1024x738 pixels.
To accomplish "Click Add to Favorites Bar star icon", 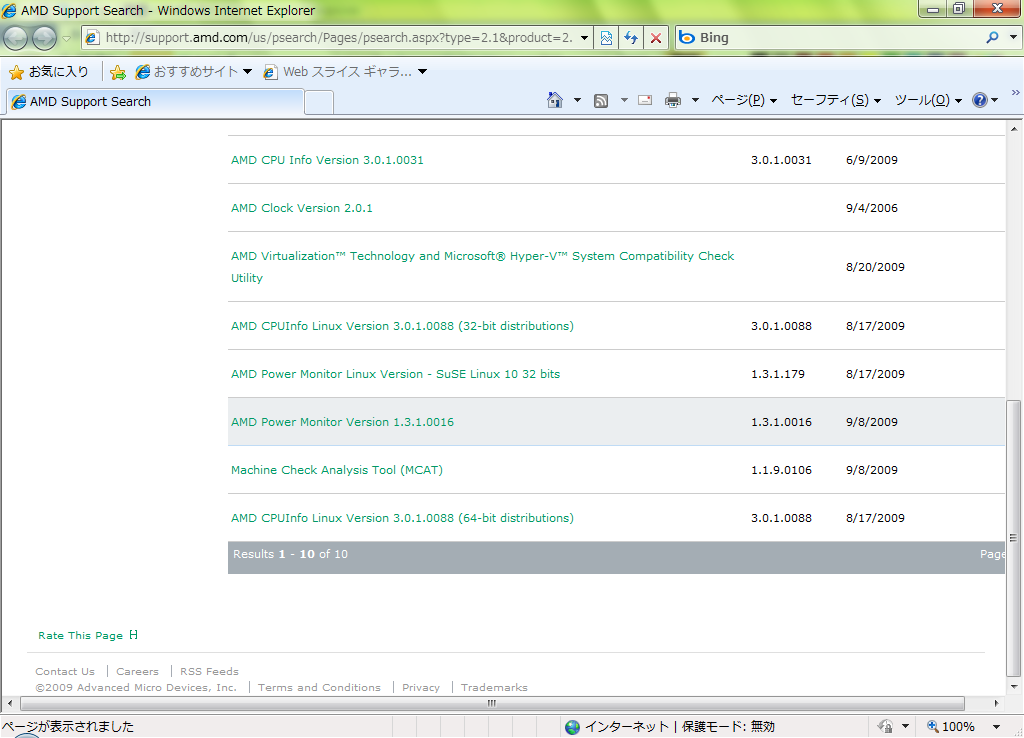I will click(x=118, y=72).
